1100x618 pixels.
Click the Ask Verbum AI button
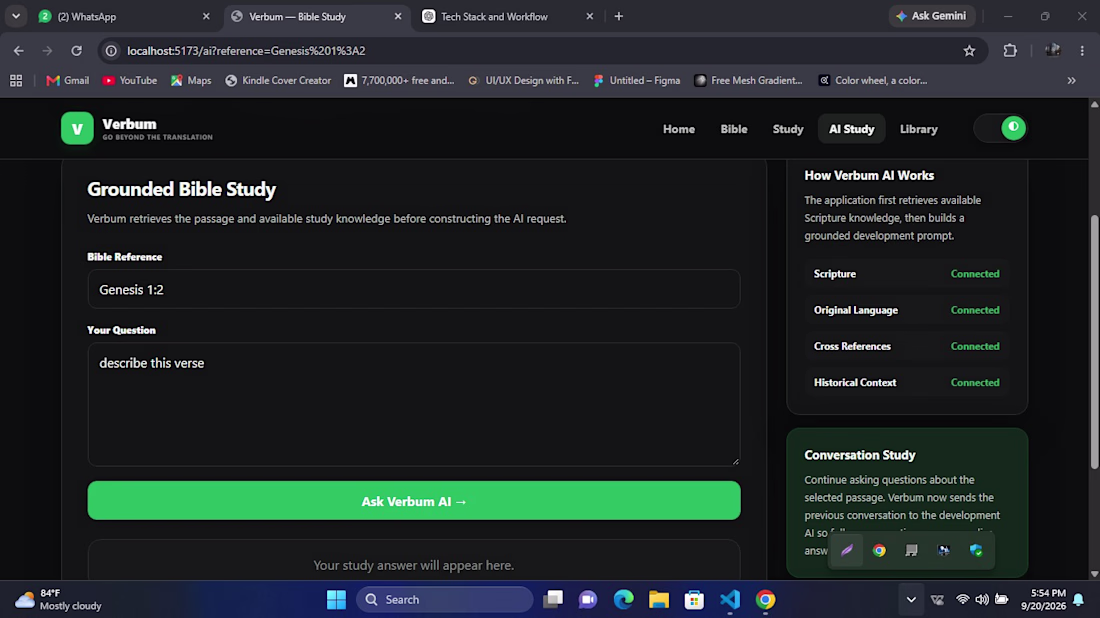[x=414, y=501]
